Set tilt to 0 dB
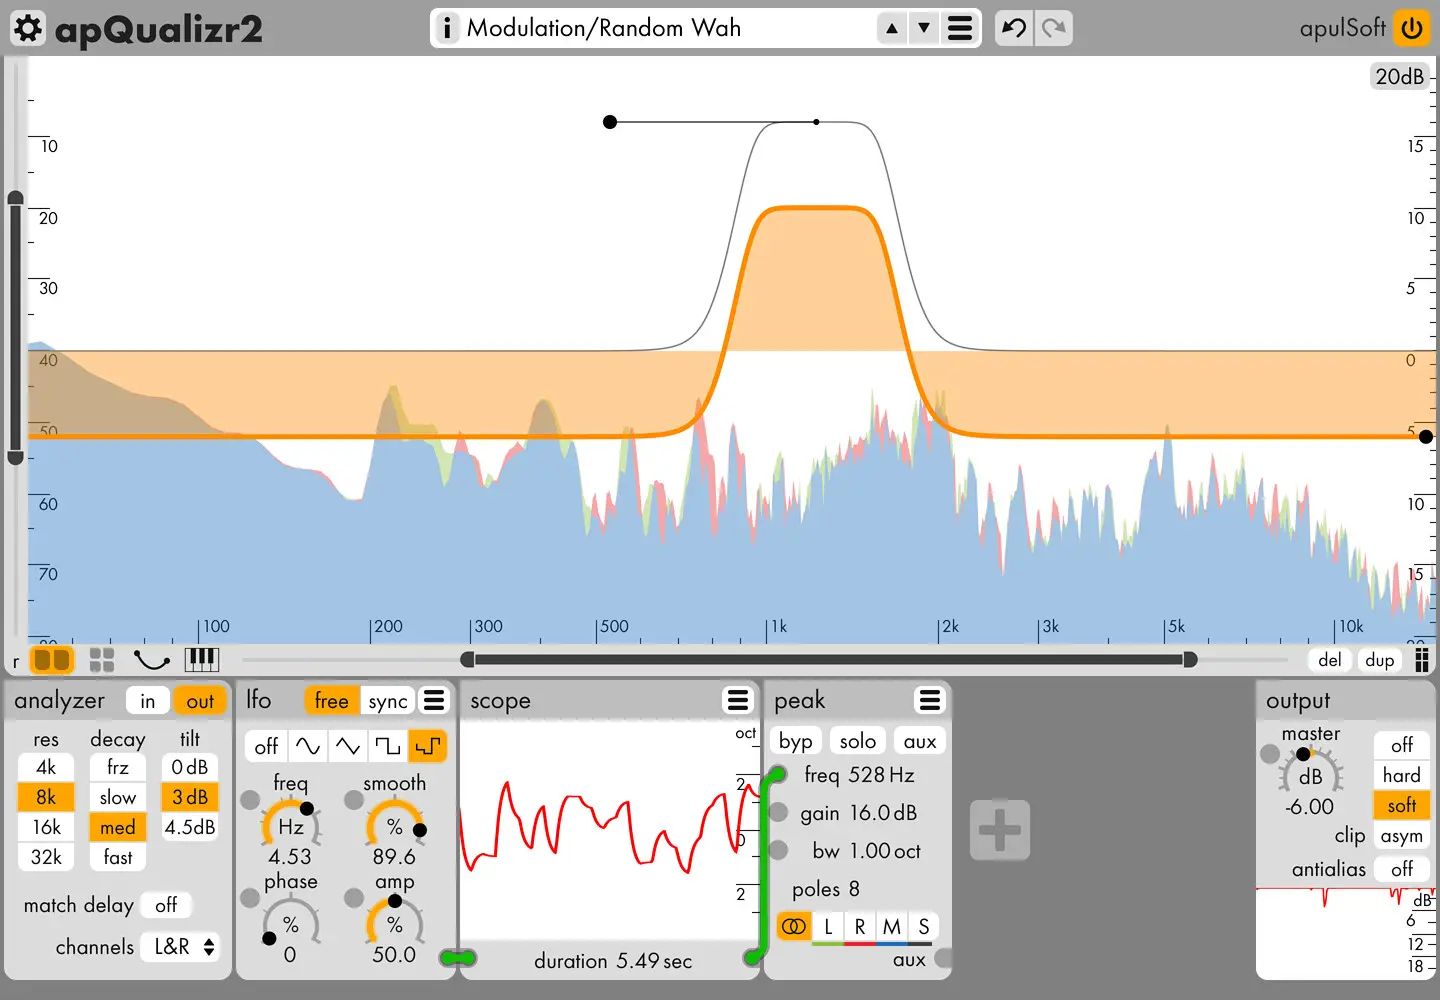 click(190, 768)
